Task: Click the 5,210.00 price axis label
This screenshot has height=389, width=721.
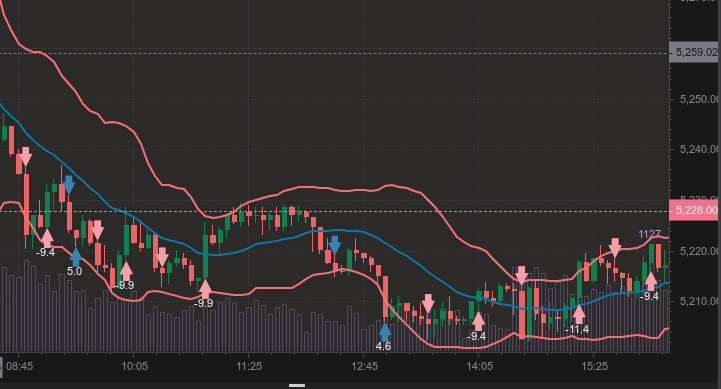Action: [x=700, y=301]
